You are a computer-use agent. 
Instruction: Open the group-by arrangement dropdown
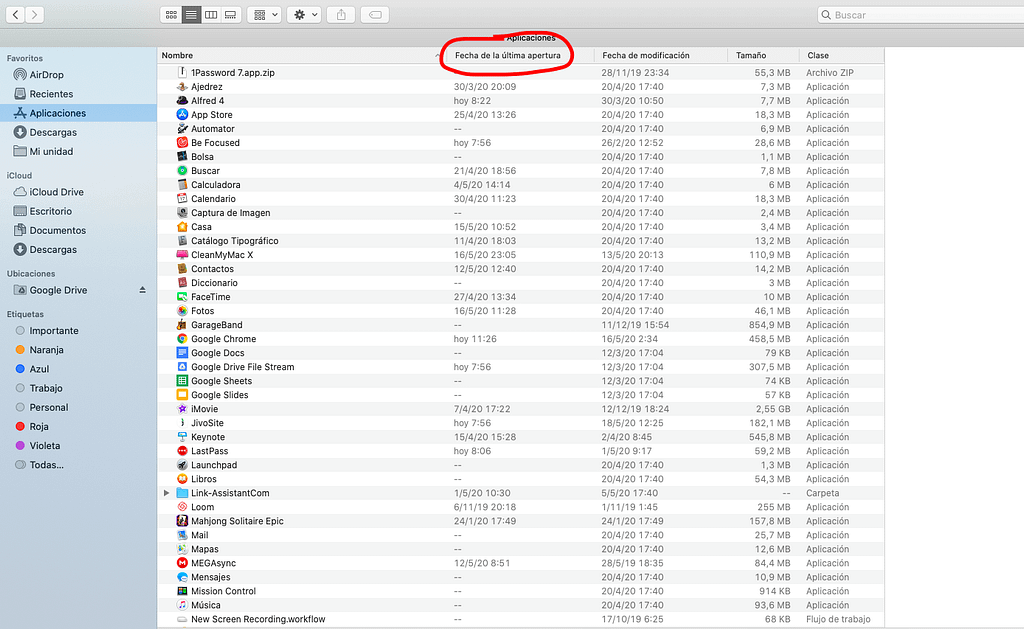[x=264, y=14]
